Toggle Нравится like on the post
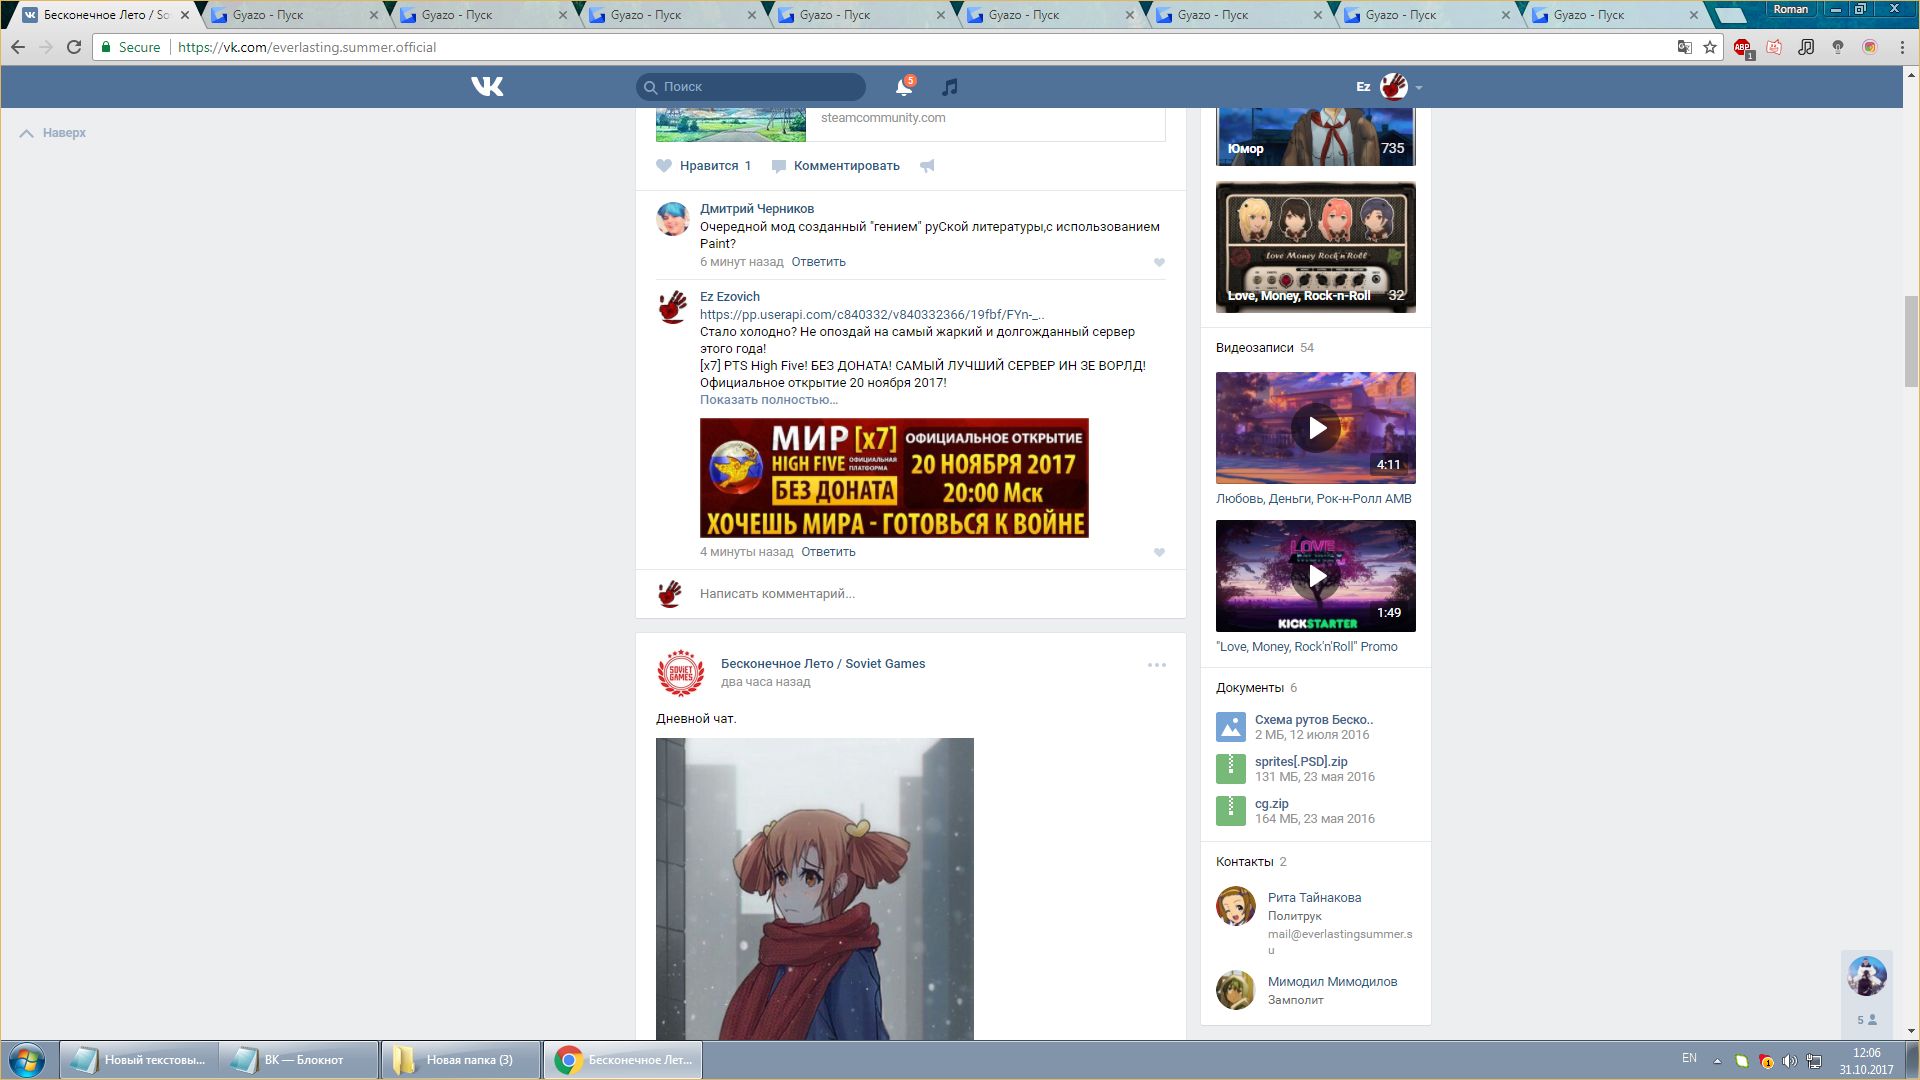 tap(704, 166)
